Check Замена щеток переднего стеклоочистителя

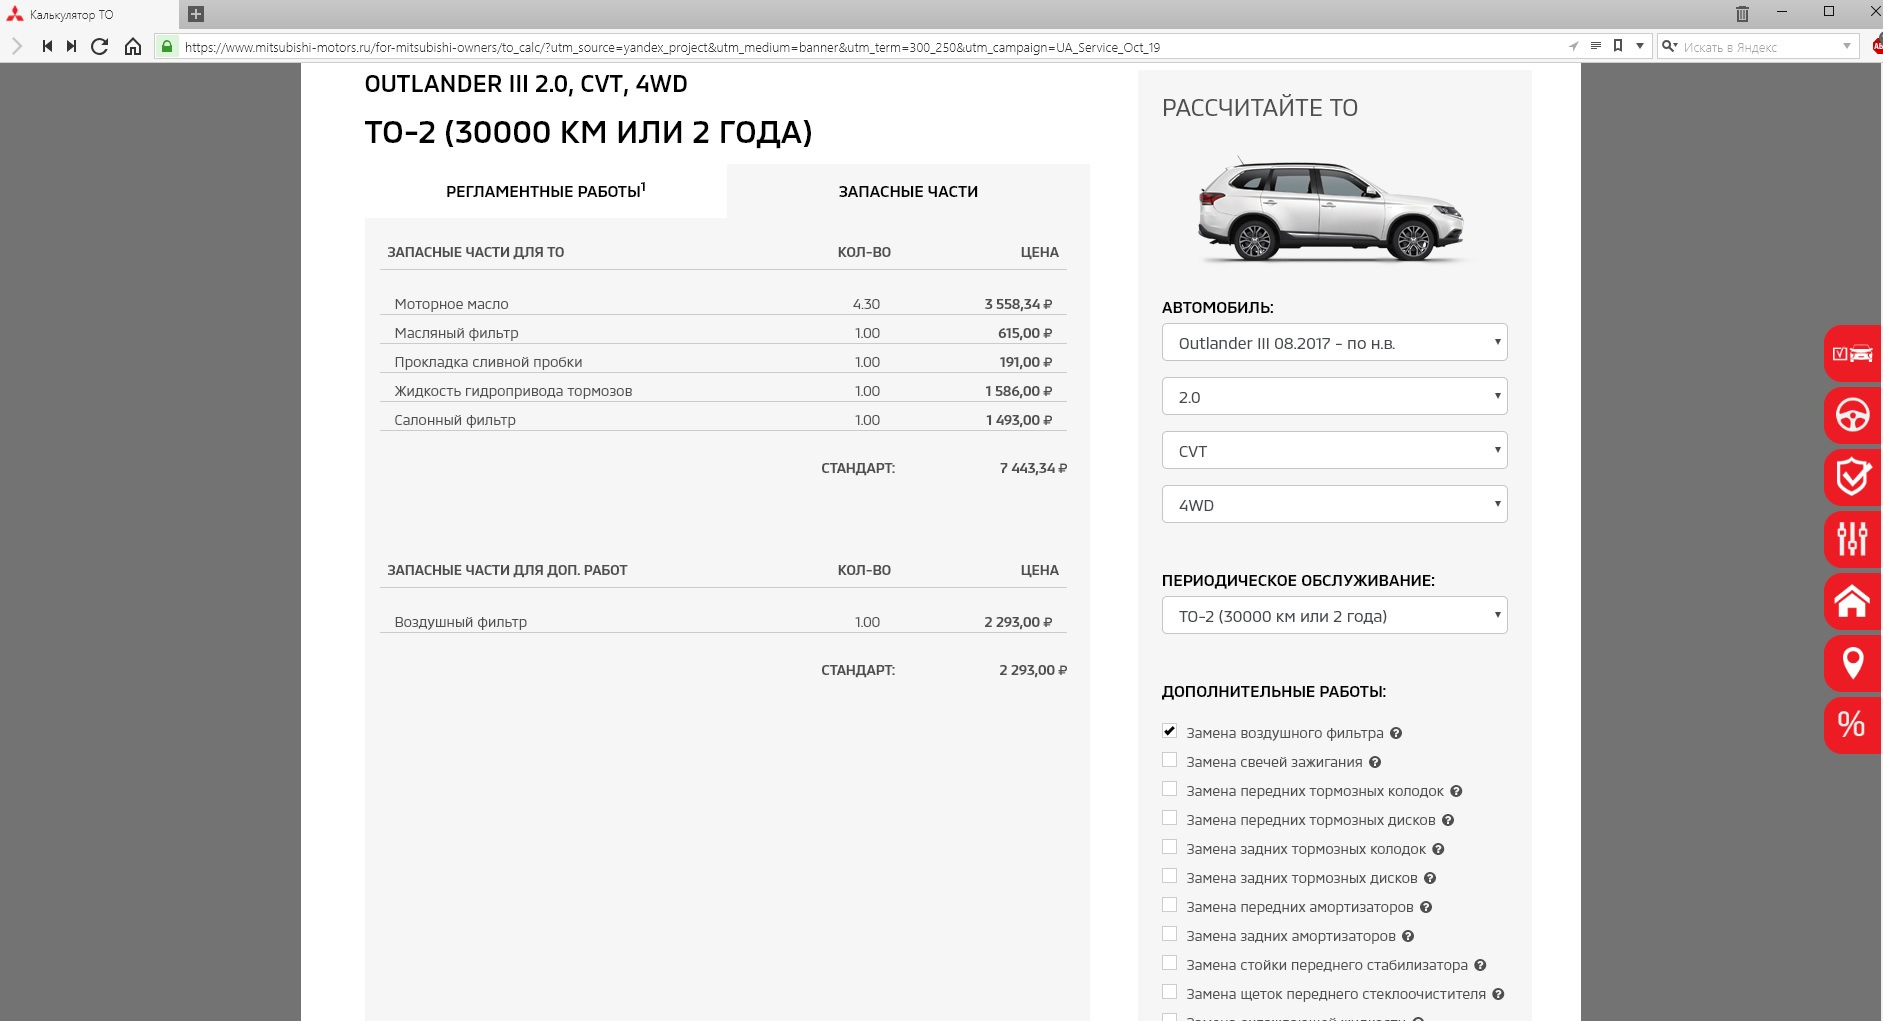[1169, 992]
